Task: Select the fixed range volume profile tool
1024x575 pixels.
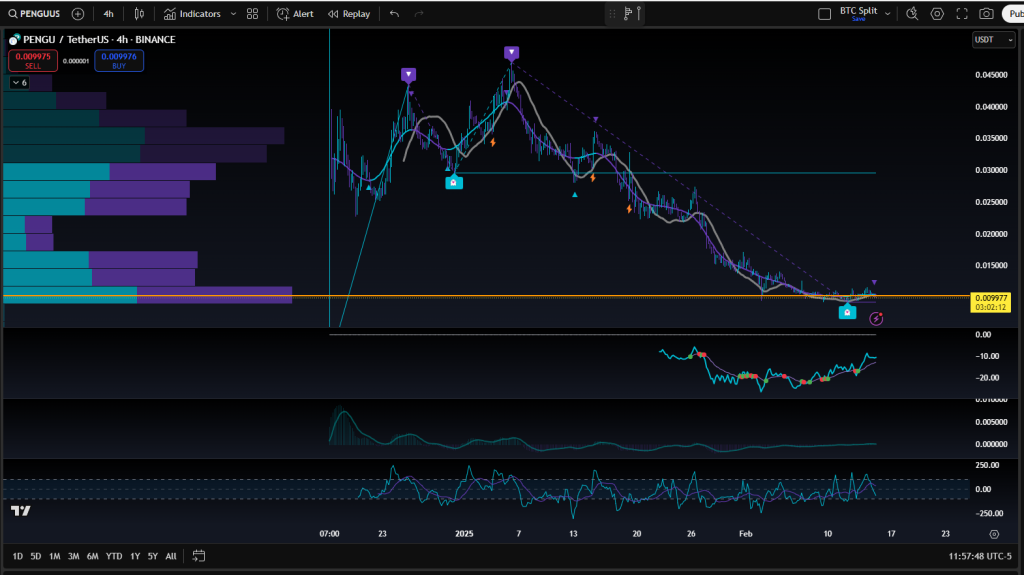Action: (x=628, y=13)
